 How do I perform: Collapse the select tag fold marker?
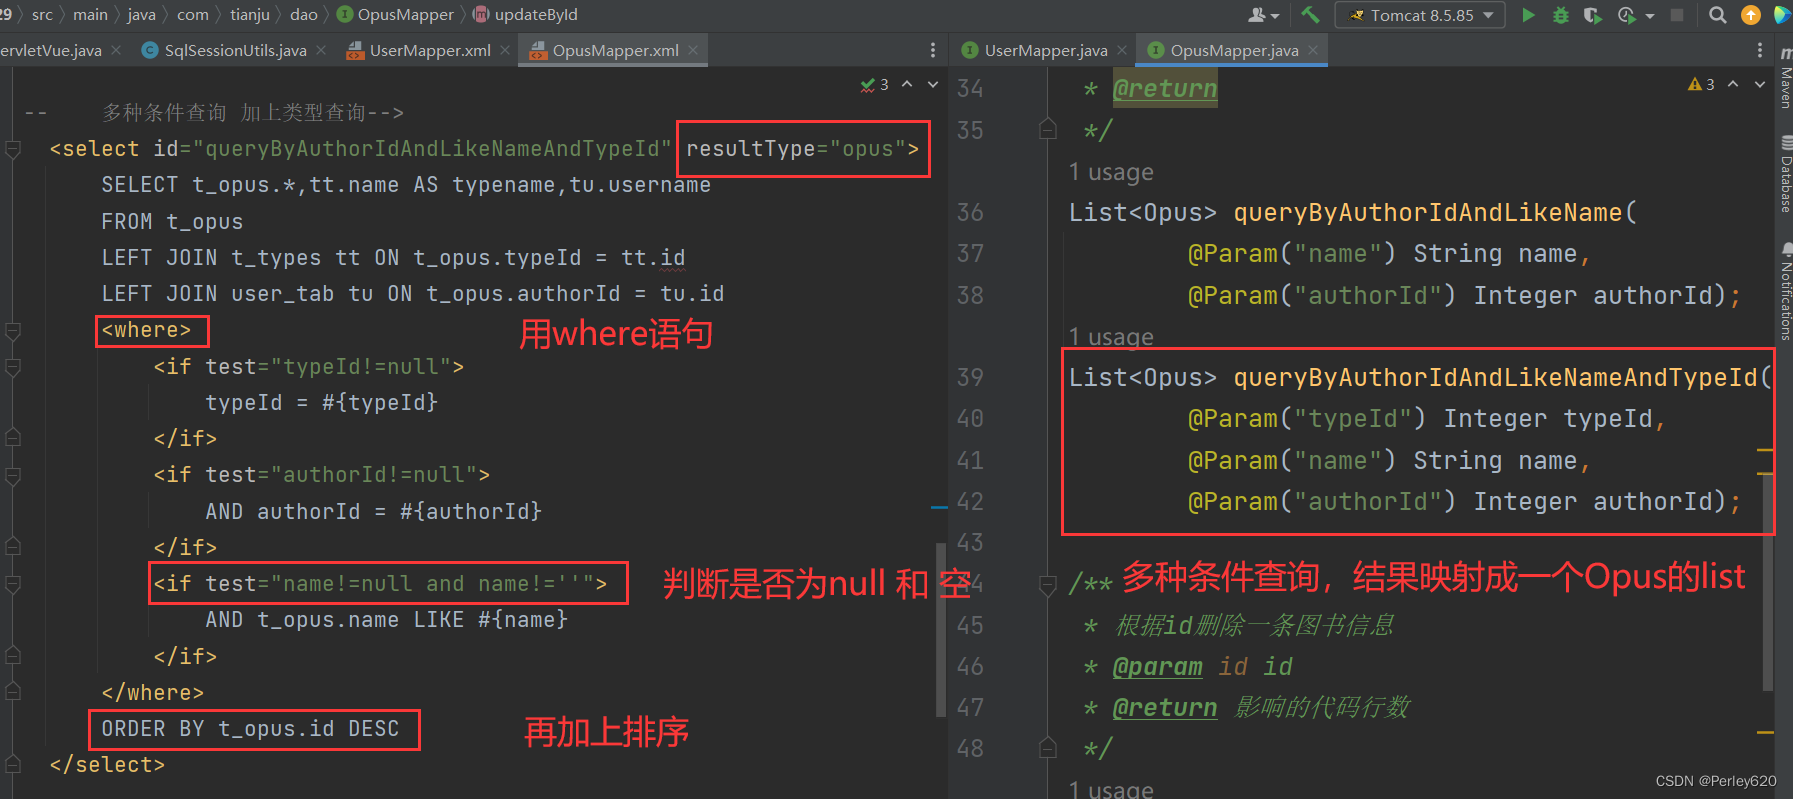tap(13, 149)
